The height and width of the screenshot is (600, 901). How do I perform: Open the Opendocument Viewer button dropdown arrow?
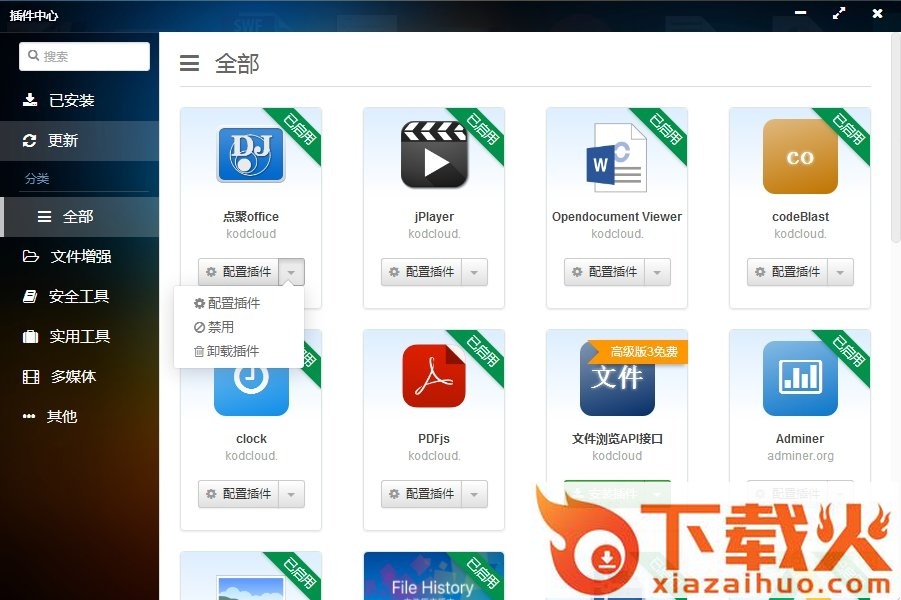pos(657,272)
